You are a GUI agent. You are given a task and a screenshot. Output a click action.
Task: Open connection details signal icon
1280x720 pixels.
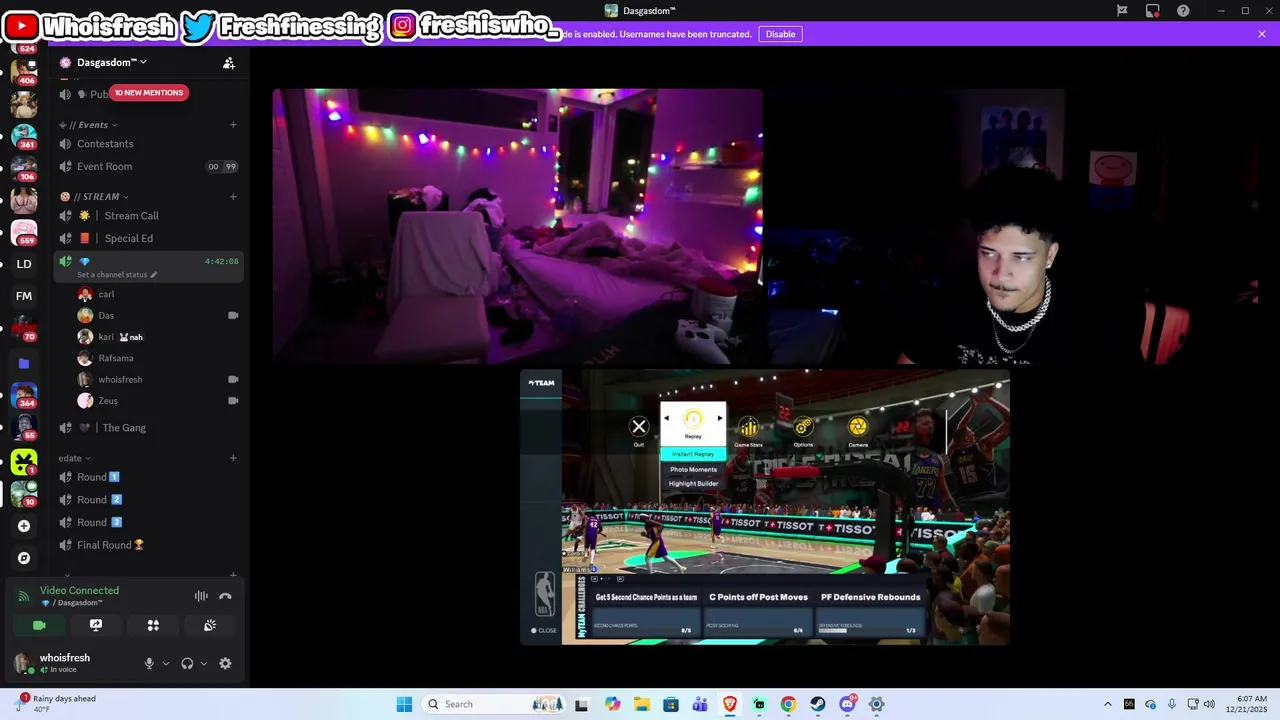(x=23, y=596)
